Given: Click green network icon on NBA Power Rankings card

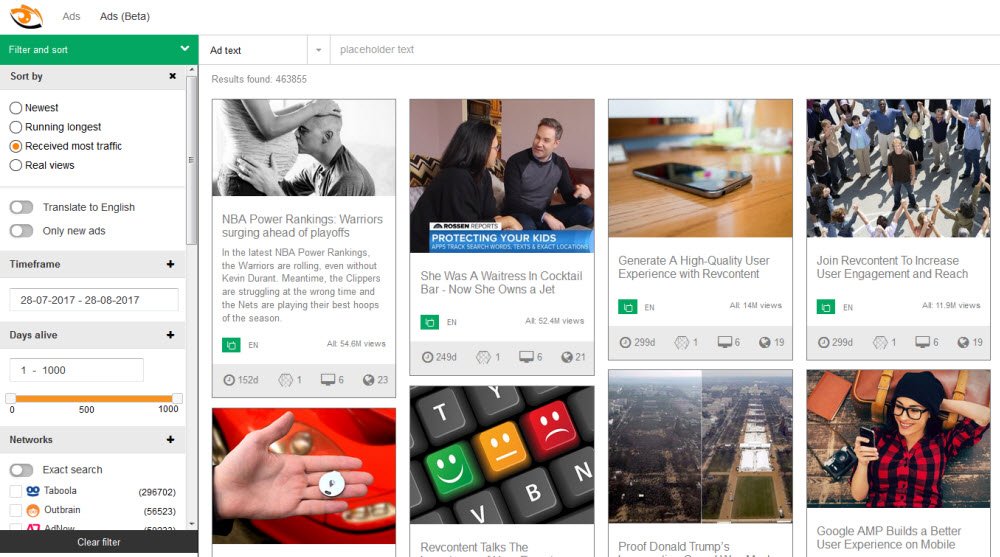Looking at the screenshot, I should 231,345.
